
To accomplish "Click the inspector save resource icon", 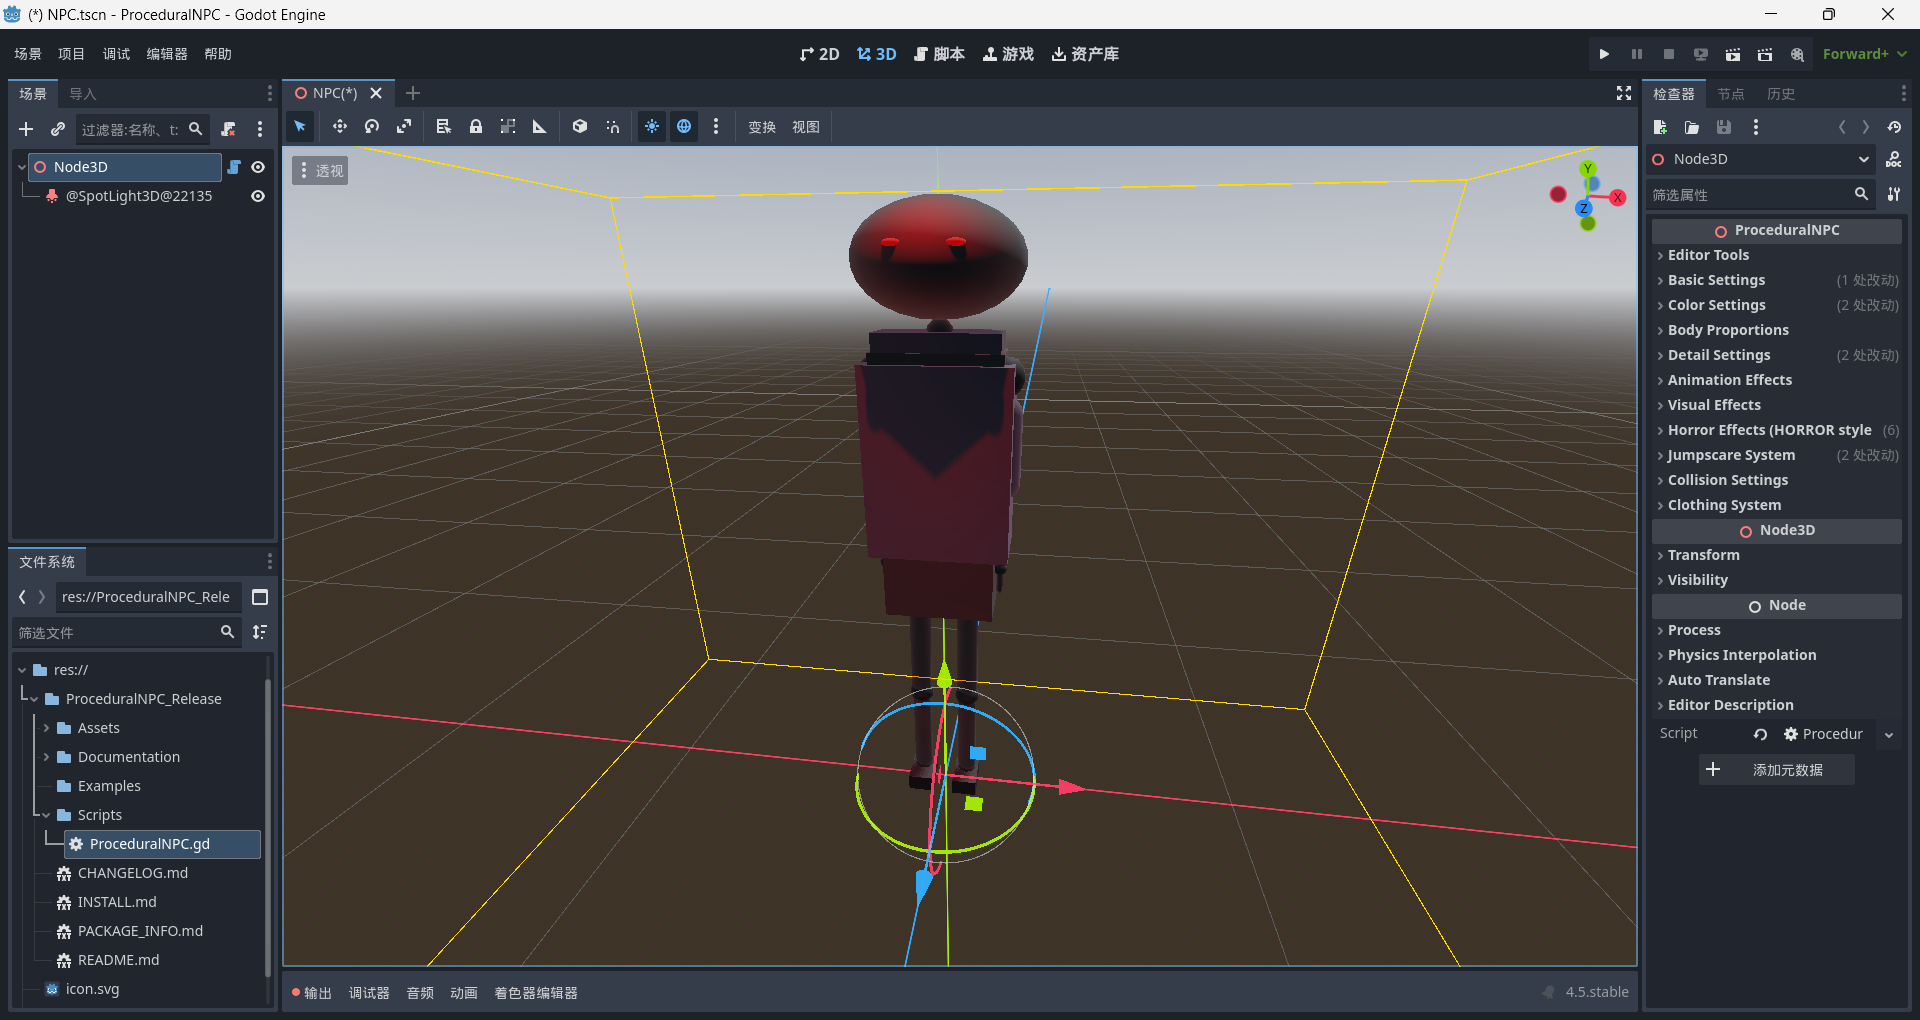I will pyautogui.click(x=1724, y=127).
